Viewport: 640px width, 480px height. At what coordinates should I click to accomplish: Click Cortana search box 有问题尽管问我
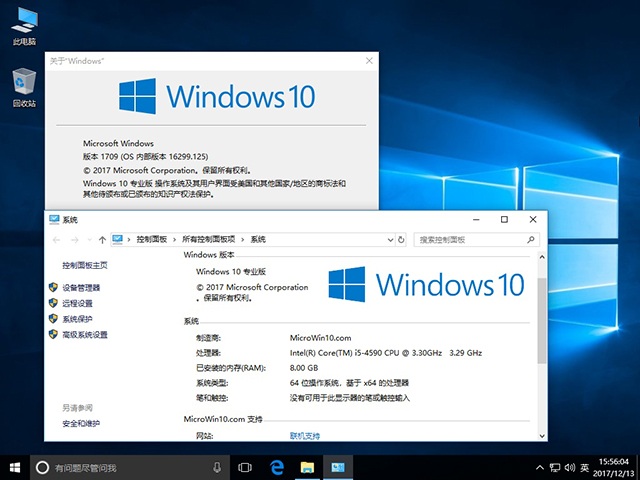click(128, 468)
